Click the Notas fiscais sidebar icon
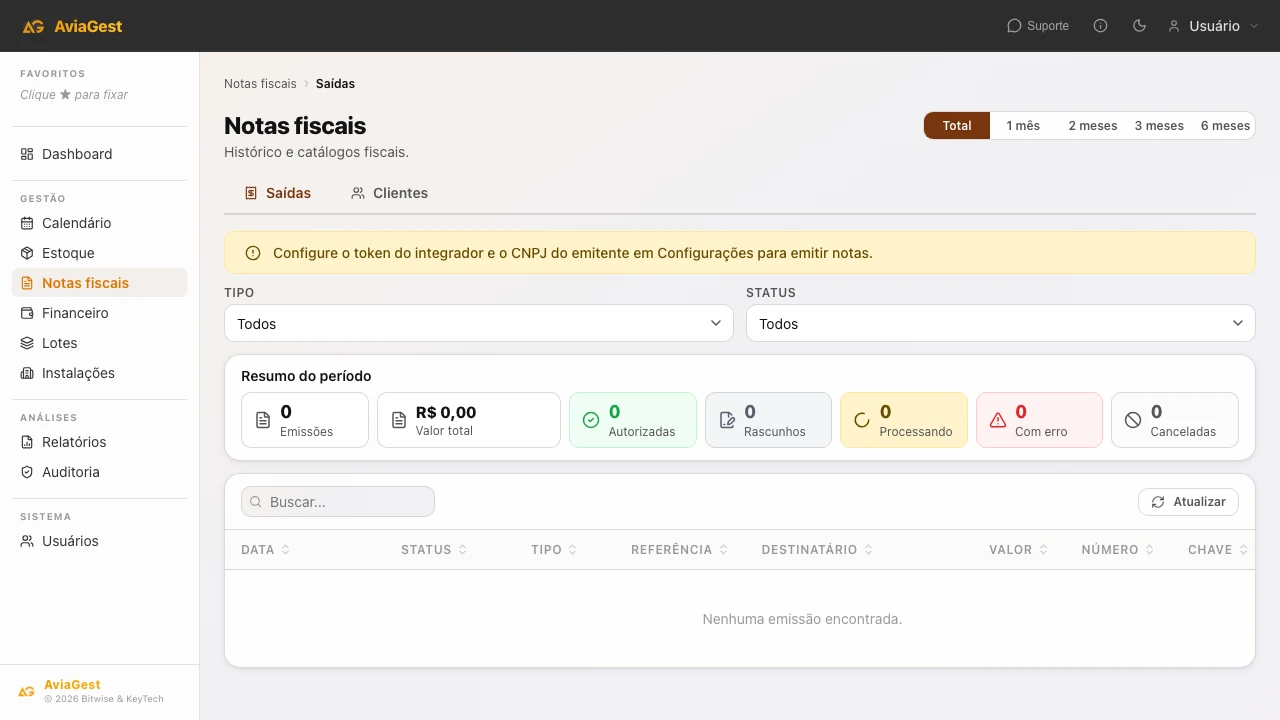This screenshot has height=720, width=1280. tap(27, 283)
